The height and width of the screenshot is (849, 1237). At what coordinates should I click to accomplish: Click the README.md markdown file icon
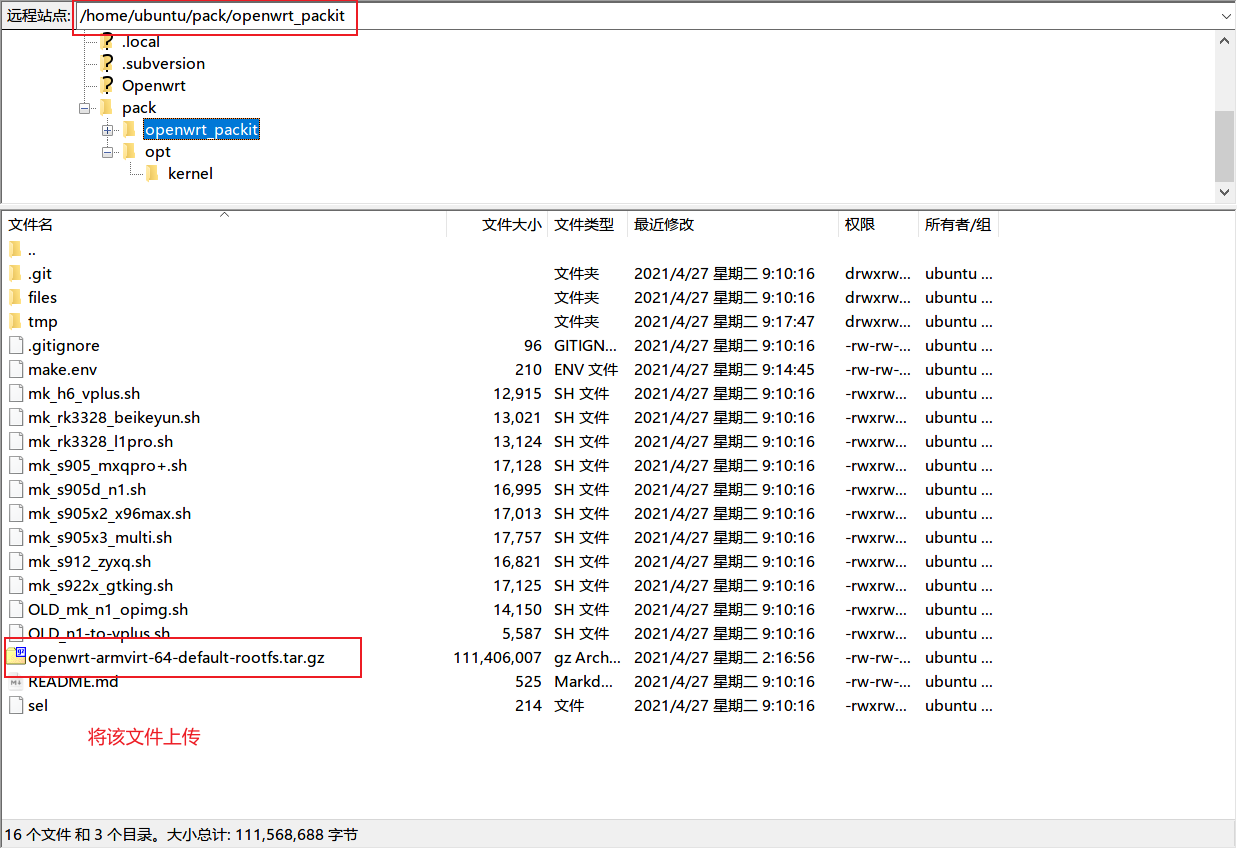coord(15,682)
